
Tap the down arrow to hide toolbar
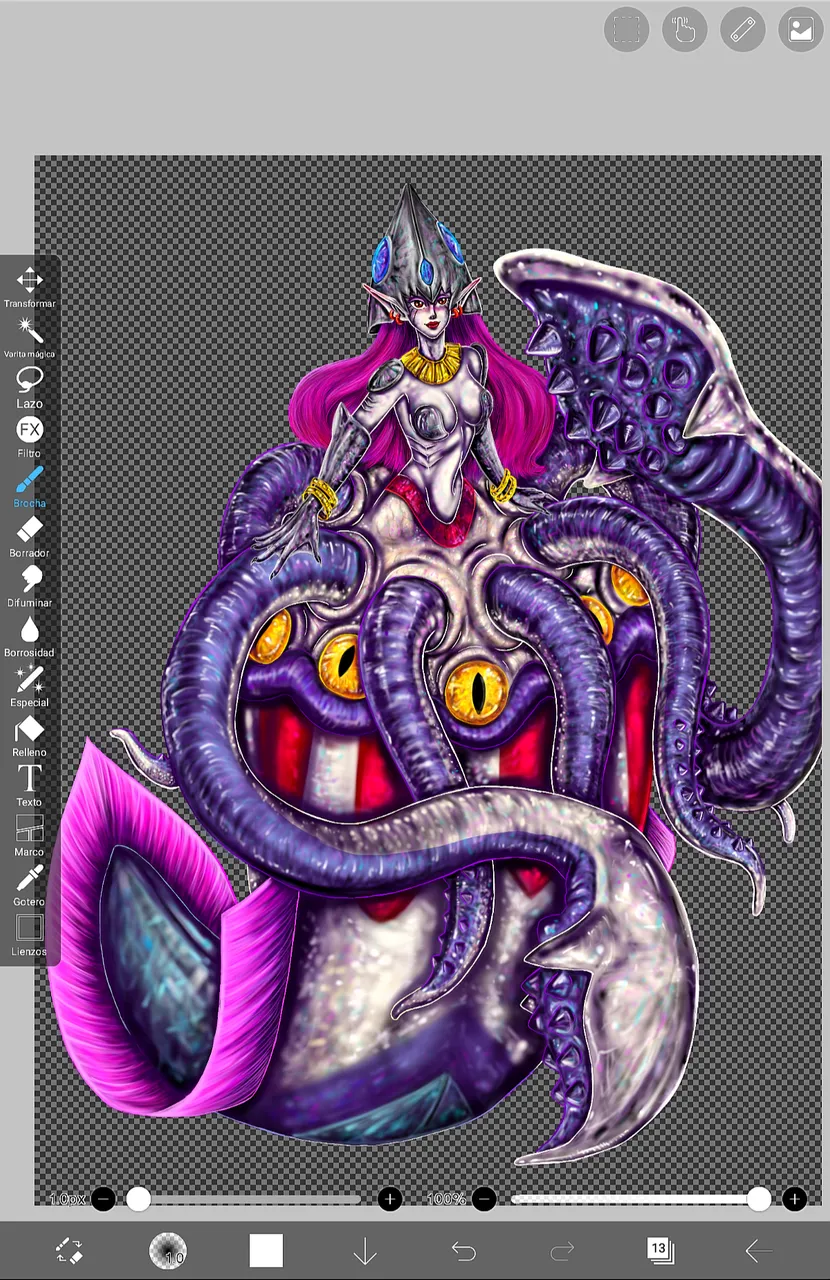pyautogui.click(x=364, y=1250)
